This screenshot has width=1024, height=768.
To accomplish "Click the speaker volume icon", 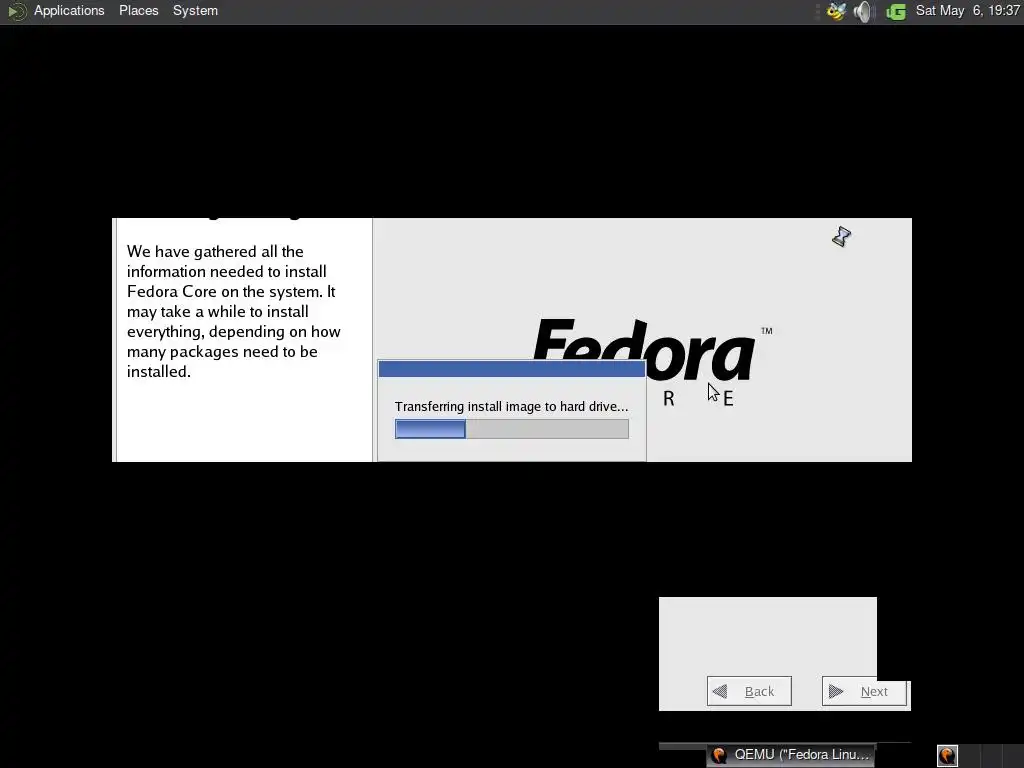I will (863, 11).
